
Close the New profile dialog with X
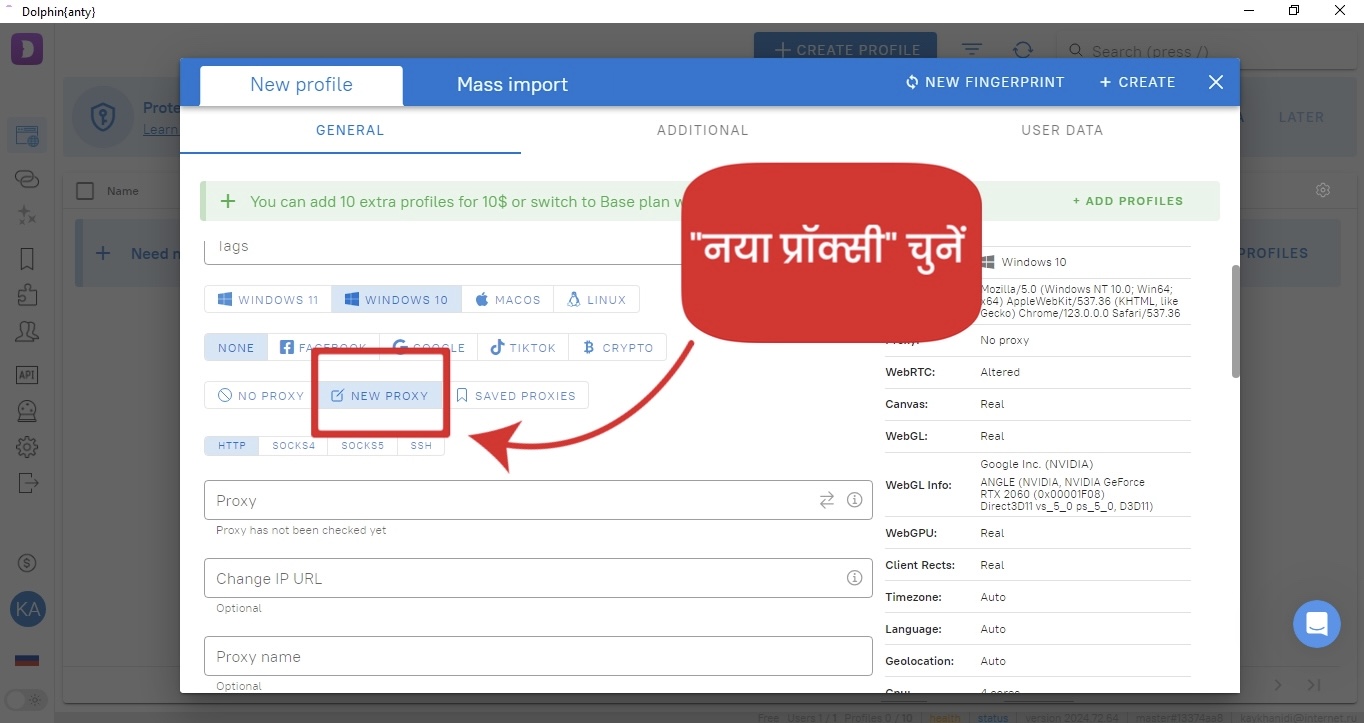click(1215, 82)
